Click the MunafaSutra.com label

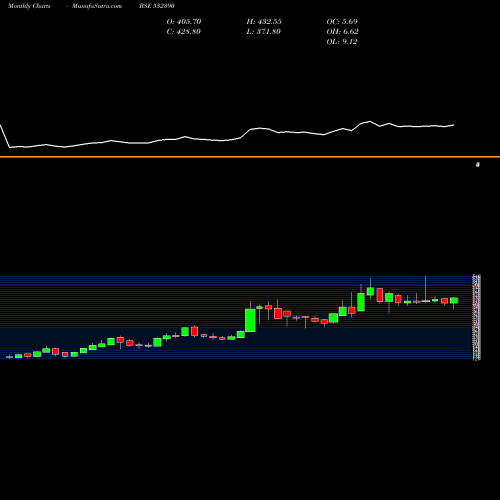pos(97,6)
